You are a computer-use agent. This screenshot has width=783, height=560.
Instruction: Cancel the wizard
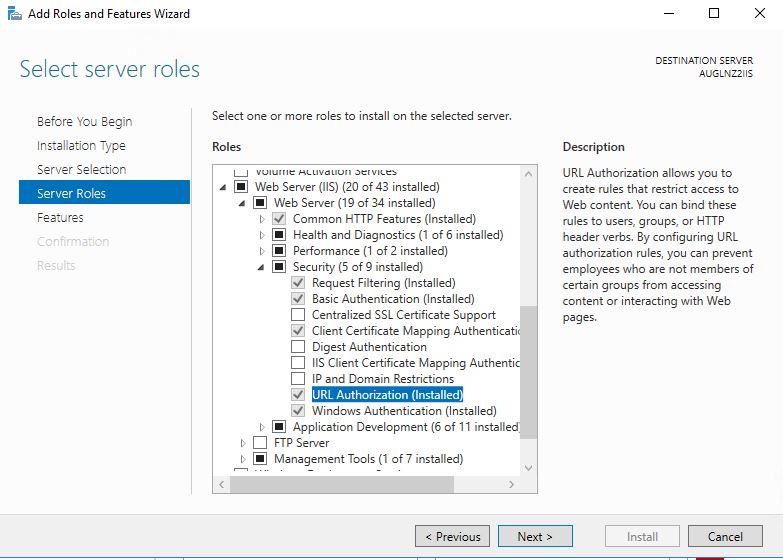coord(725,536)
